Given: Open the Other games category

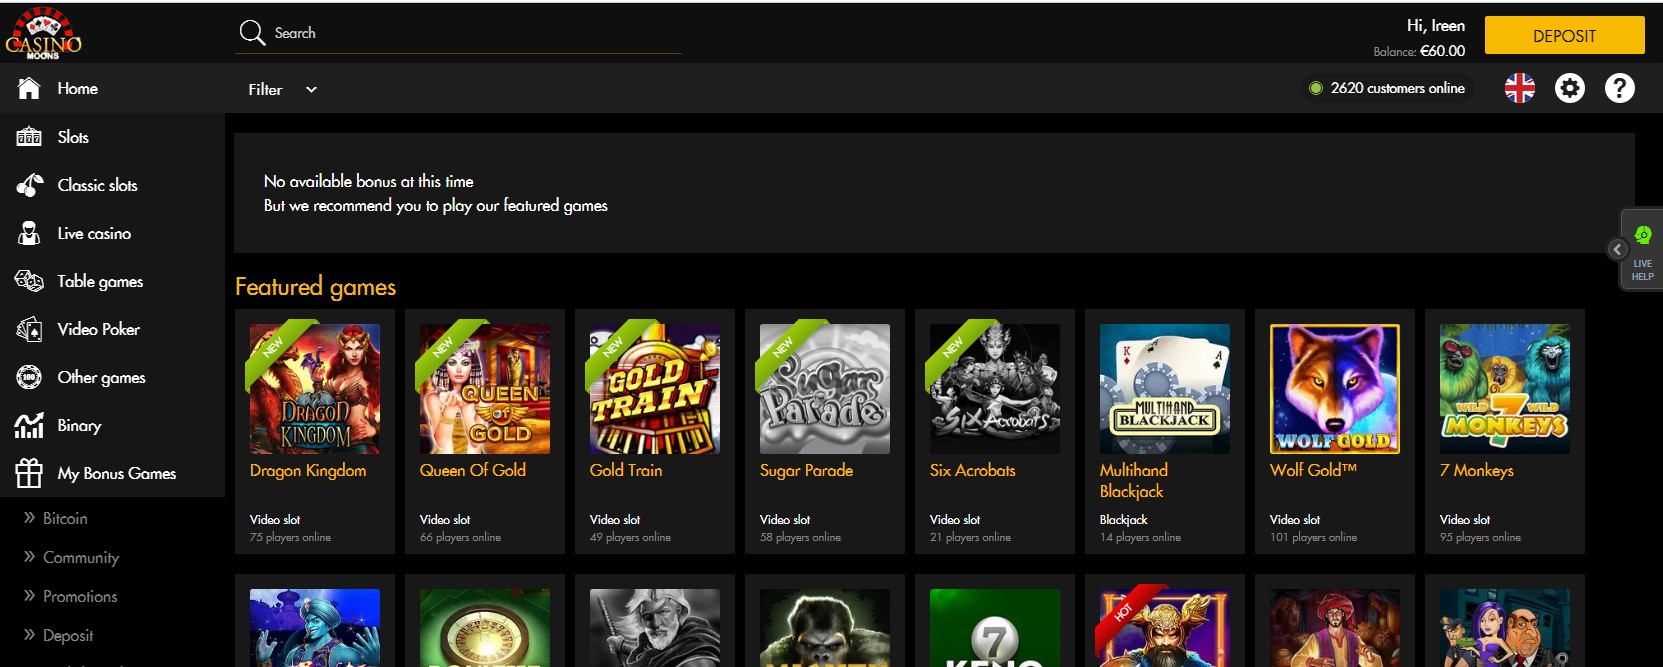Looking at the screenshot, I should 102,377.
